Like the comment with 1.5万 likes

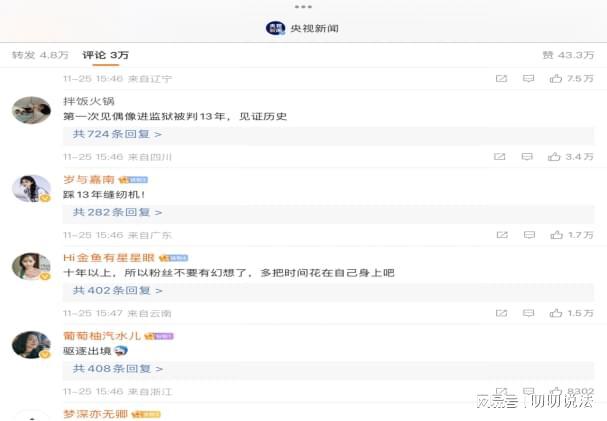pos(571,313)
